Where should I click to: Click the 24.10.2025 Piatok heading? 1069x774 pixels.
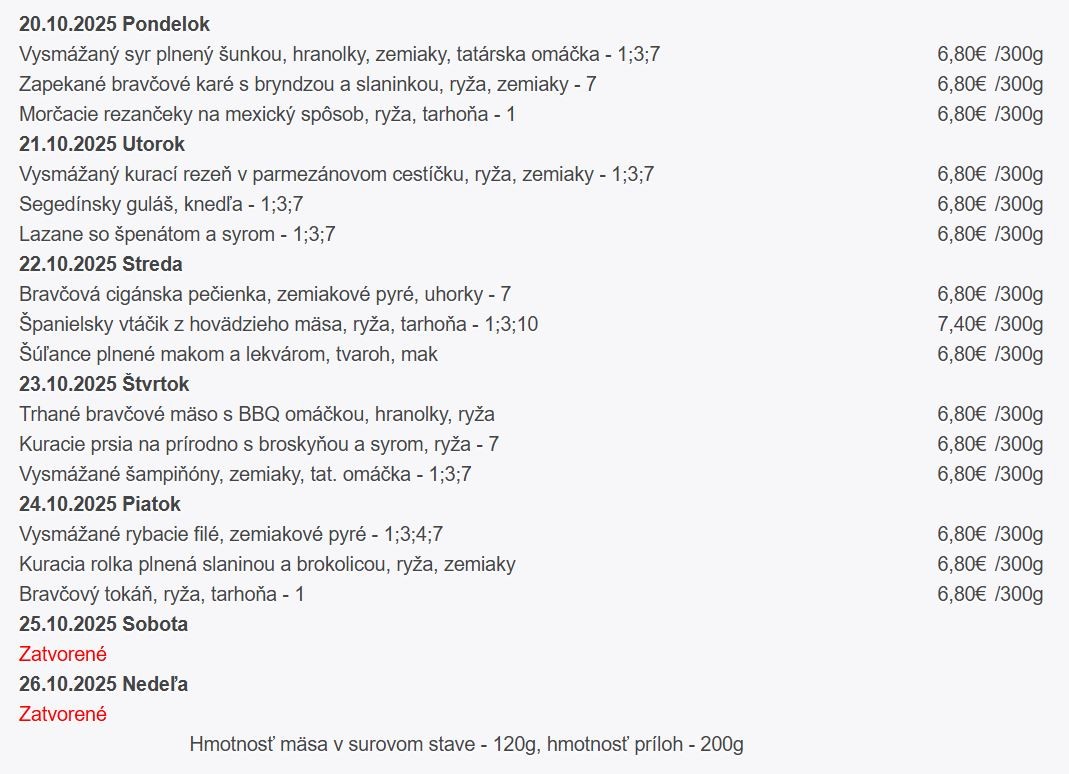100,504
